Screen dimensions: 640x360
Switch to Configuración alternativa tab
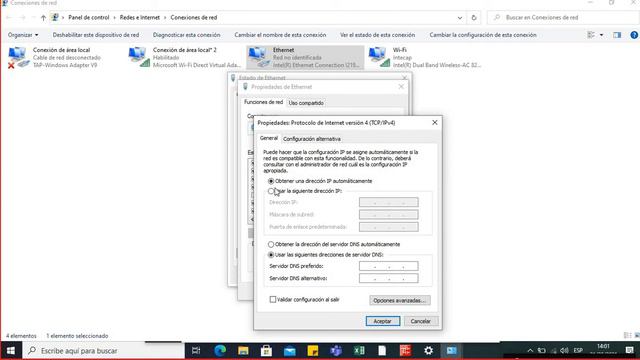coord(312,139)
